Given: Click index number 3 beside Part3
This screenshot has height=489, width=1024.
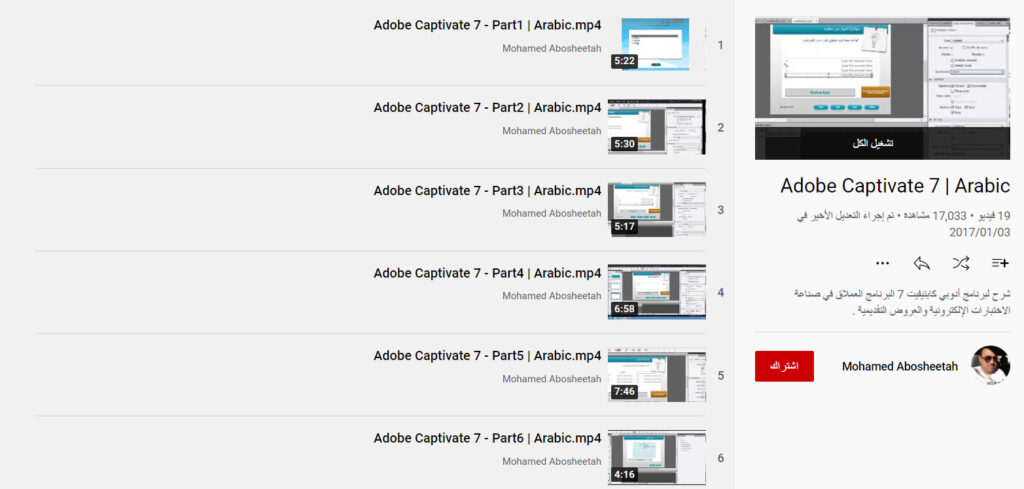Looking at the screenshot, I should (720, 210).
